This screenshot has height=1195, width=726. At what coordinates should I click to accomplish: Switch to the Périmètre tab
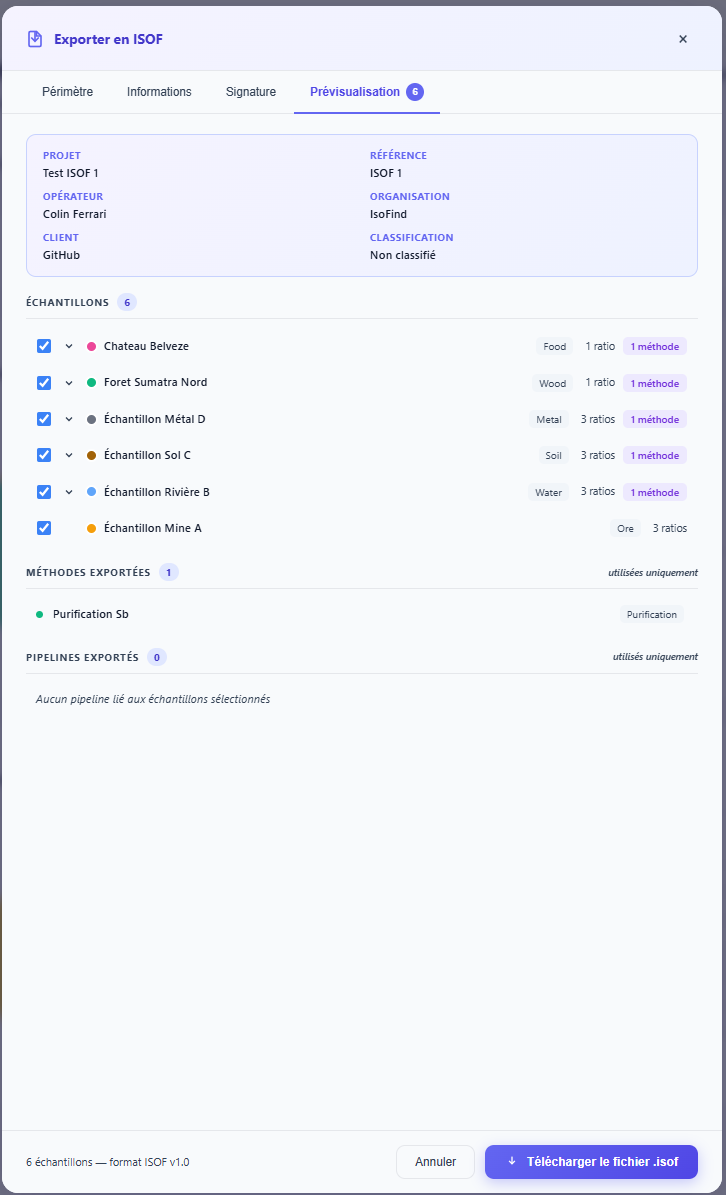tap(67, 92)
